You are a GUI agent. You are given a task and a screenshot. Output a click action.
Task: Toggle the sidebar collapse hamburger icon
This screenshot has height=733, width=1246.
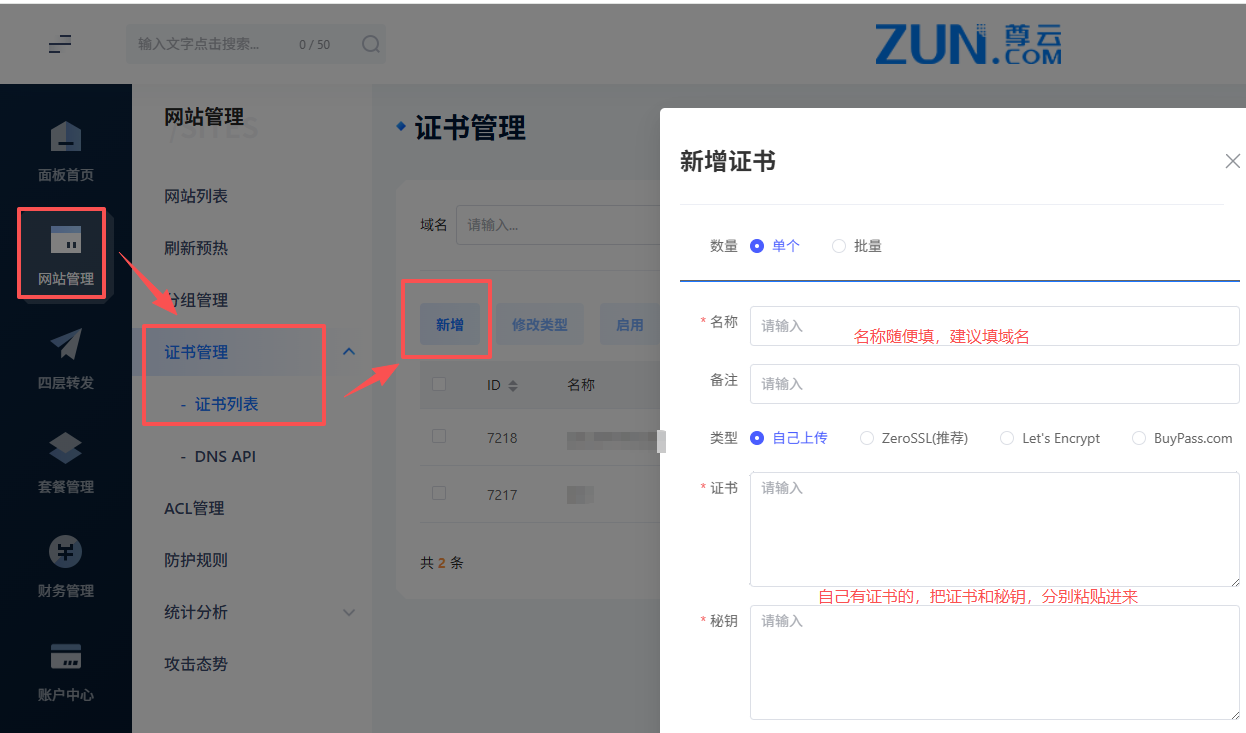(60, 44)
